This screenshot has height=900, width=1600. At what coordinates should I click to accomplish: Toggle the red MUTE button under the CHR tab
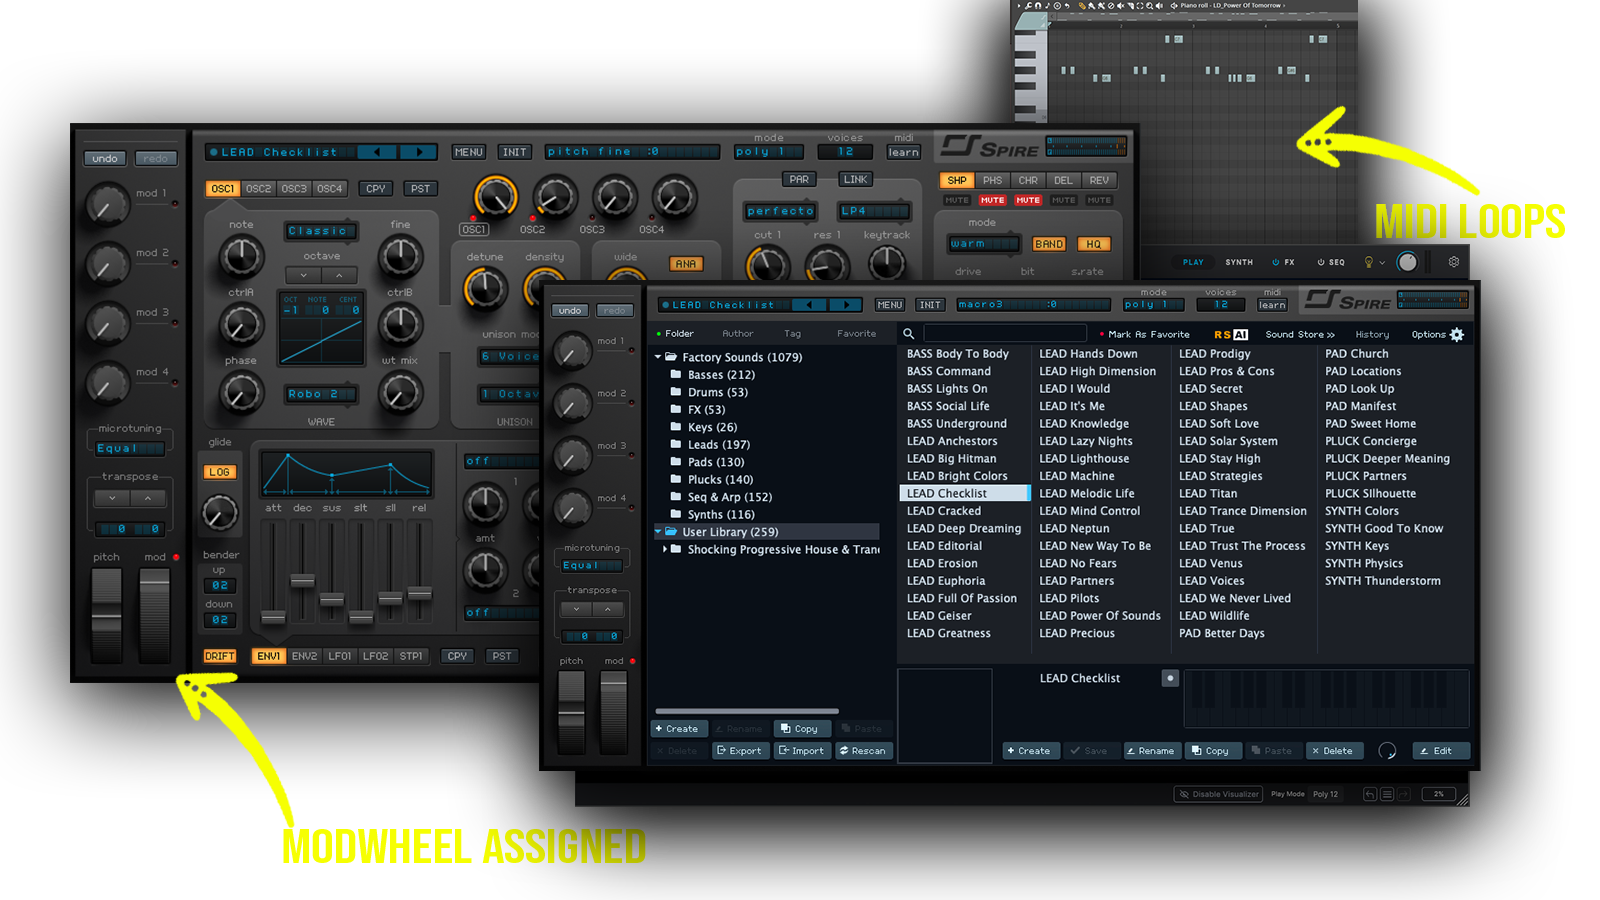click(x=1028, y=200)
